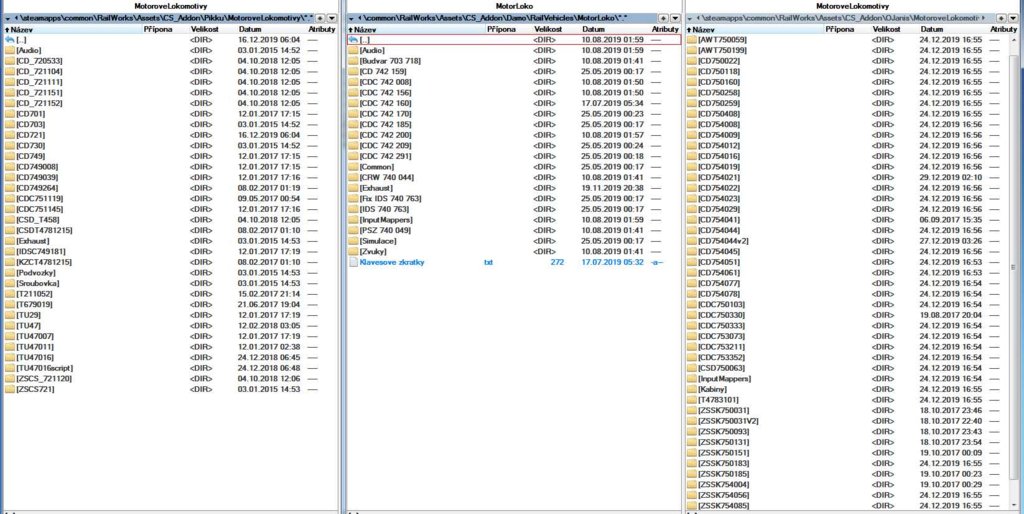Open the middle panel favorites star button
The image size is (1024, 514).
tap(664, 18)
